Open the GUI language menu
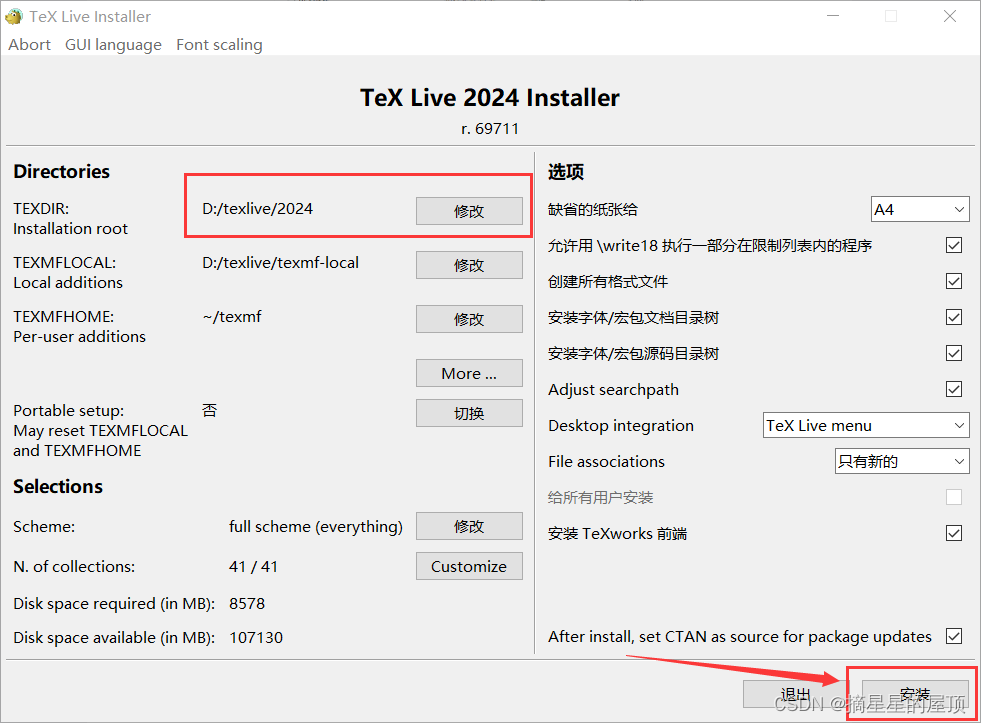Image resolution: width=981 pixels, height=723 pixels. (113, 45)
